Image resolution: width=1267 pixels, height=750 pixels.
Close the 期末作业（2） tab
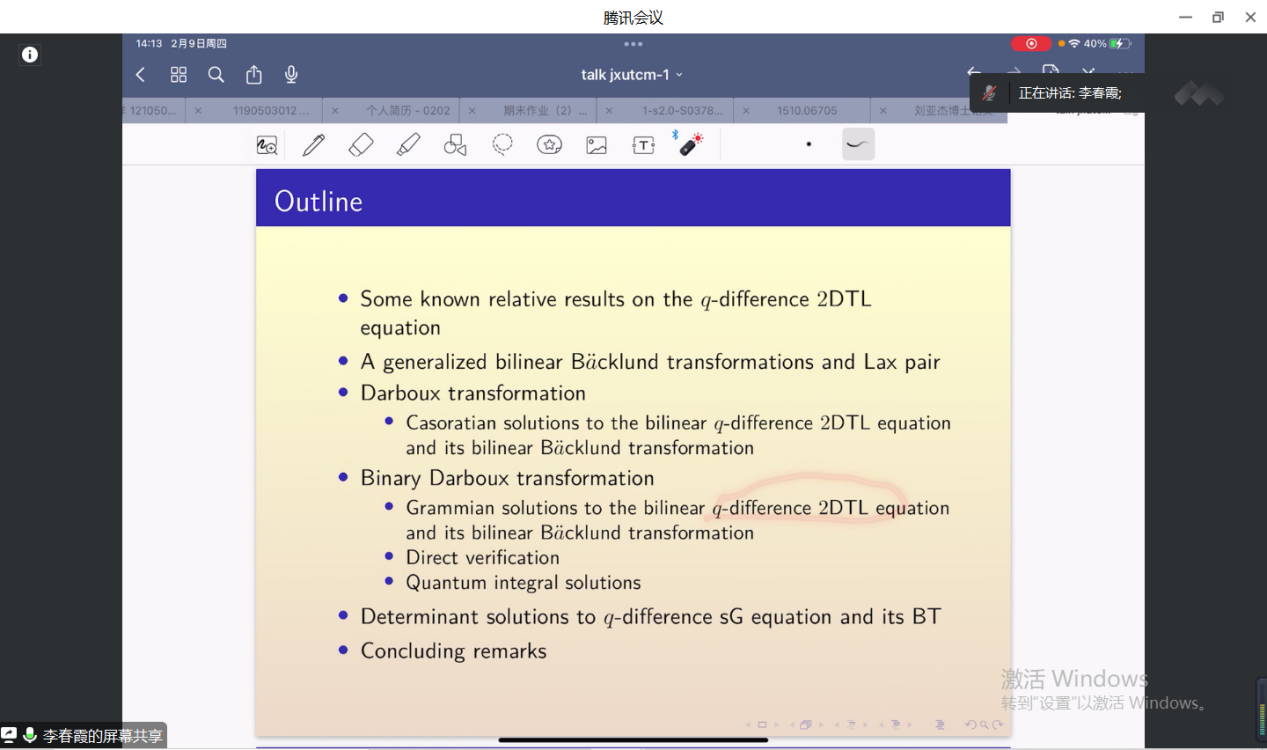point(470,111)
